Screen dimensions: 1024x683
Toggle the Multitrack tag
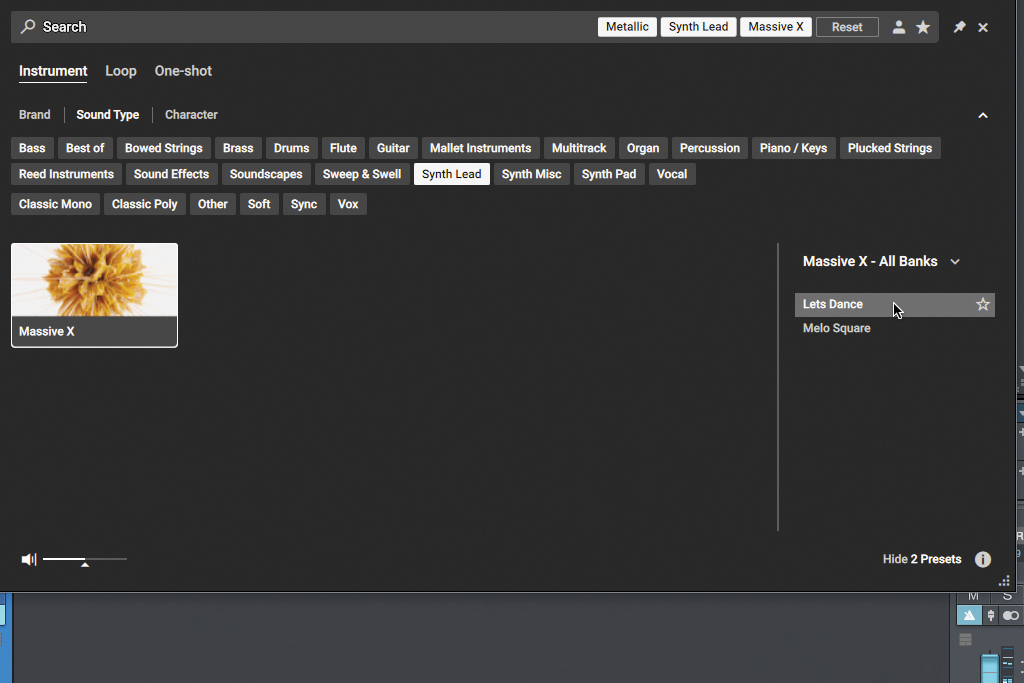(x=579, y=148)
